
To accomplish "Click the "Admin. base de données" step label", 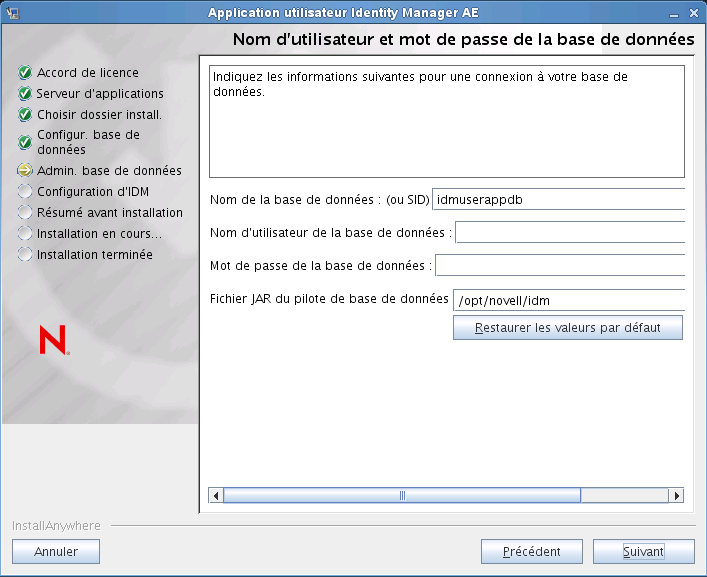I will (x=109, y=170).
